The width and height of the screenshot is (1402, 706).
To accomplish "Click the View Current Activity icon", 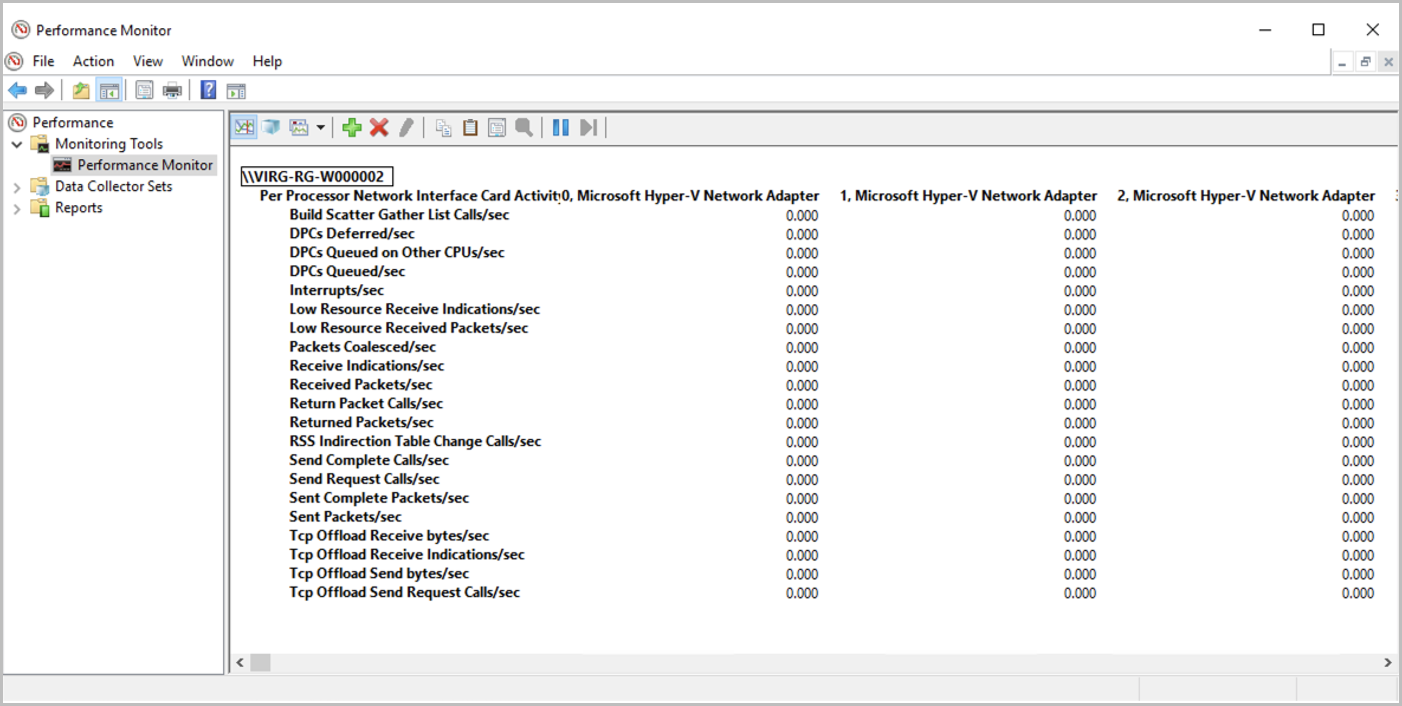I will (244, 127).
